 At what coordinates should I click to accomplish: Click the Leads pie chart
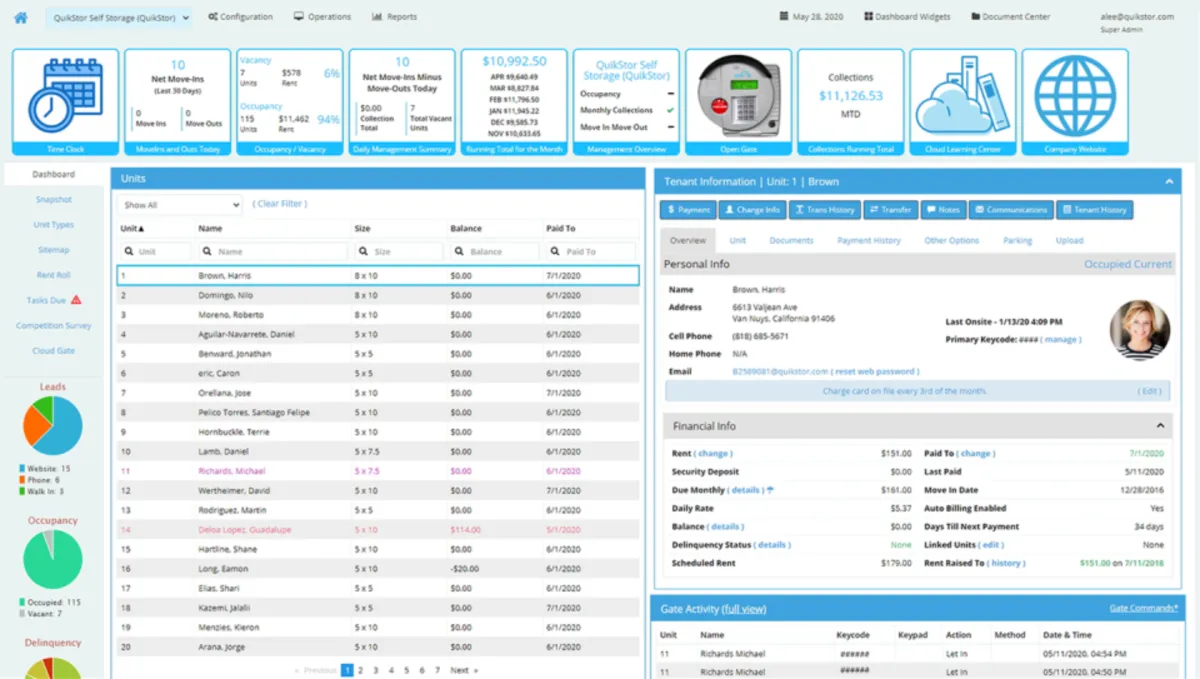(53, 425)
